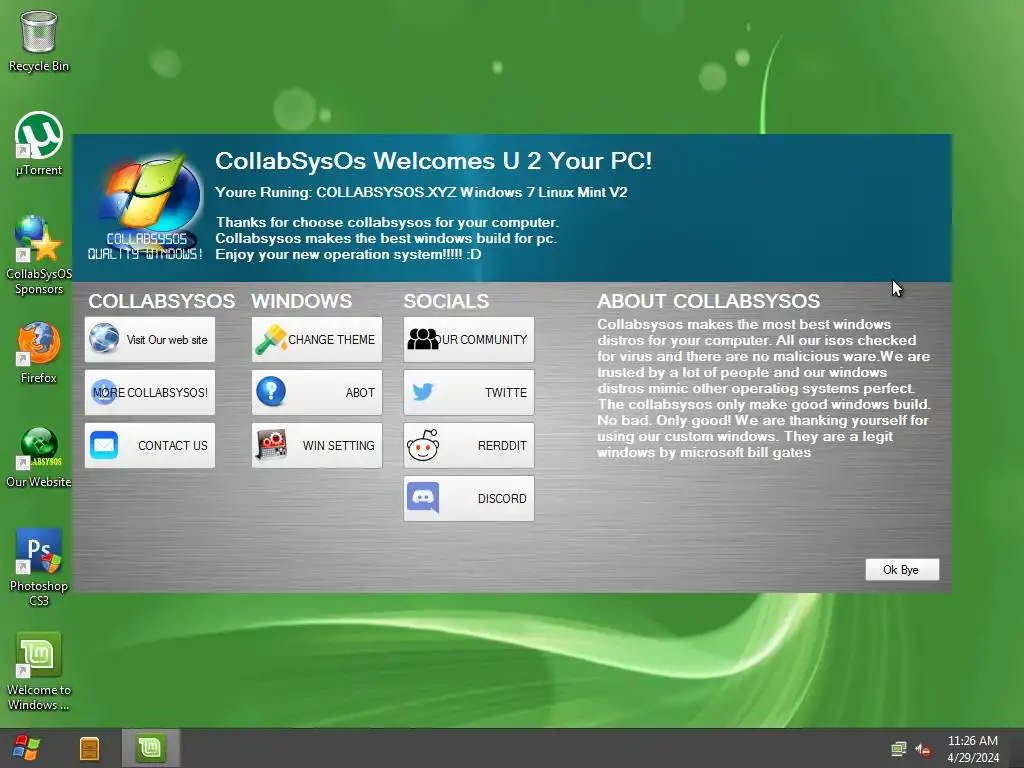Viewport: 1024px width, 768px height.
Task: Open the clock showing 11:26 AM
Action: pyautogui.click(x=973, y=741)
